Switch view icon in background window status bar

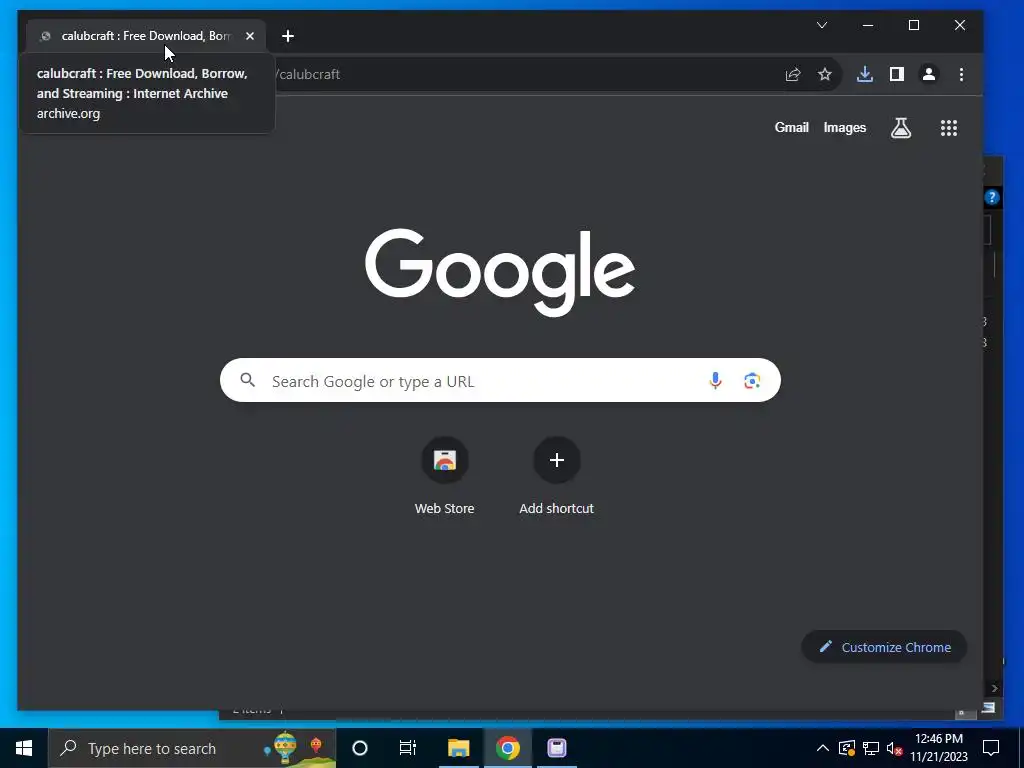pyautogui.click(x=989, y=708)
